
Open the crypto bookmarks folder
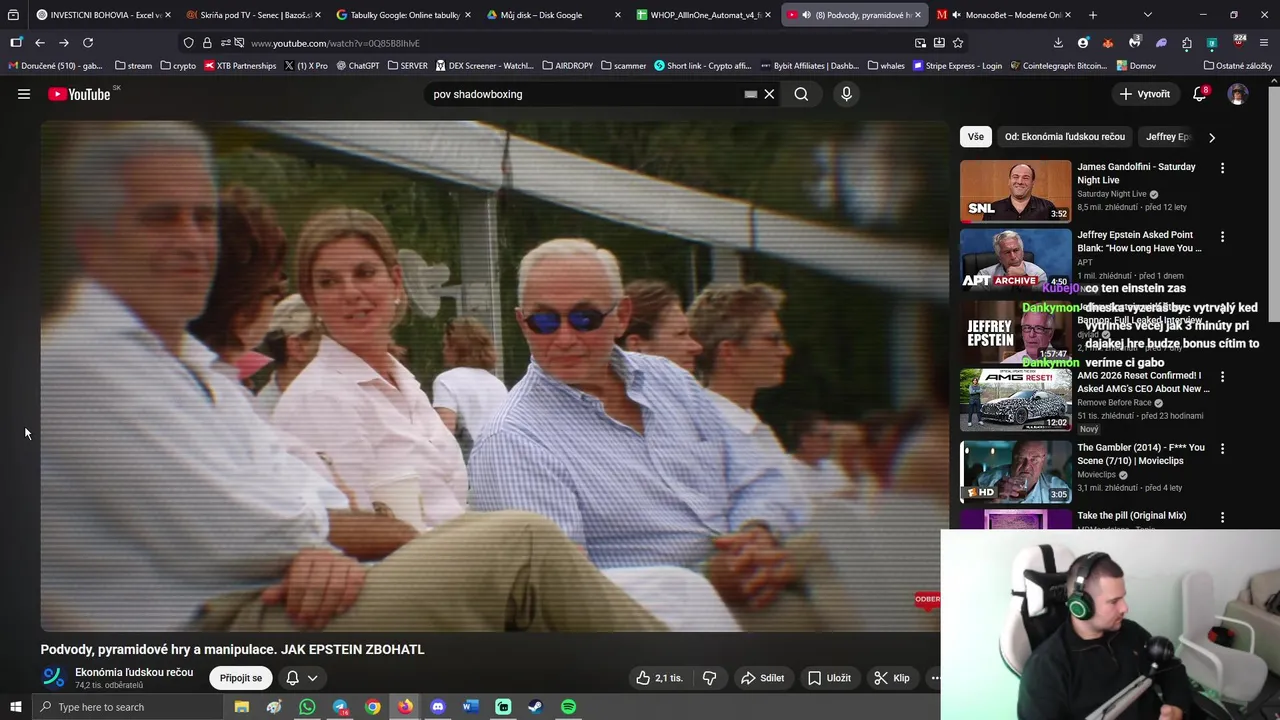tap(178, 65)
